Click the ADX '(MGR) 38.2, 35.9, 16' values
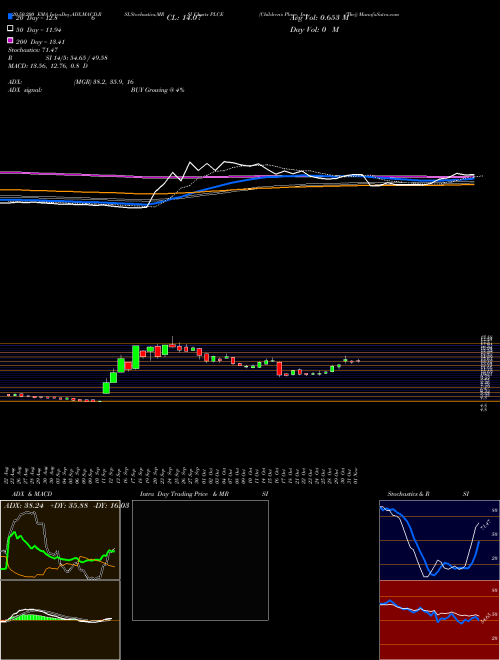 click(x=104, y=82)
